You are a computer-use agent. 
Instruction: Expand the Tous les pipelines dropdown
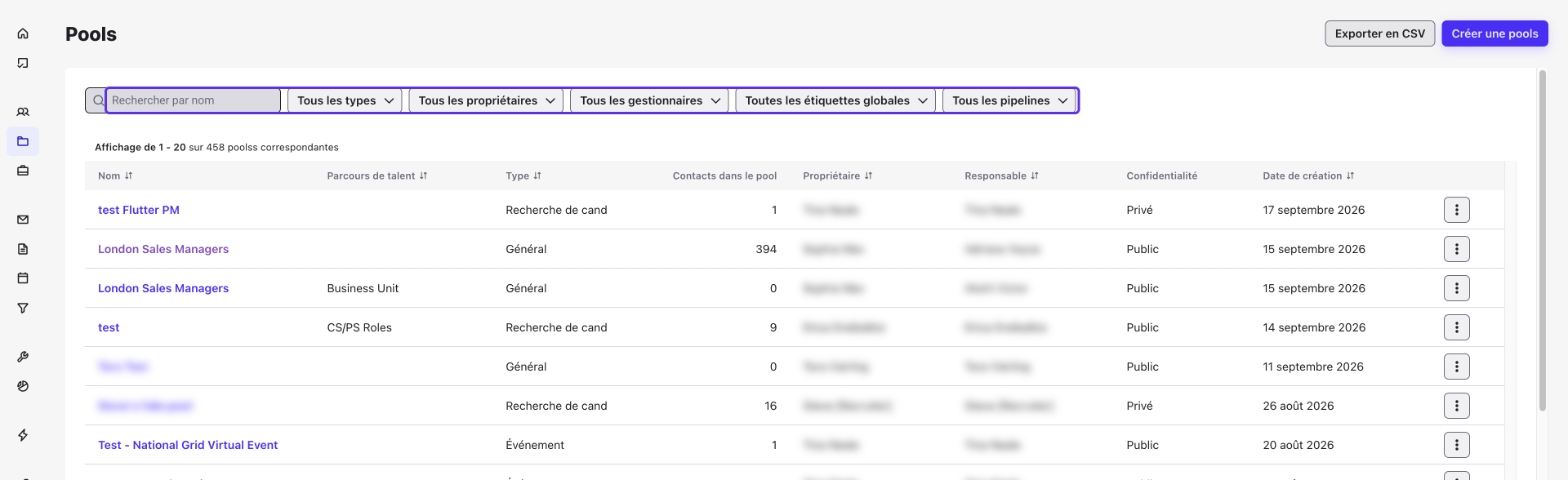click(x=1010, y=100)
